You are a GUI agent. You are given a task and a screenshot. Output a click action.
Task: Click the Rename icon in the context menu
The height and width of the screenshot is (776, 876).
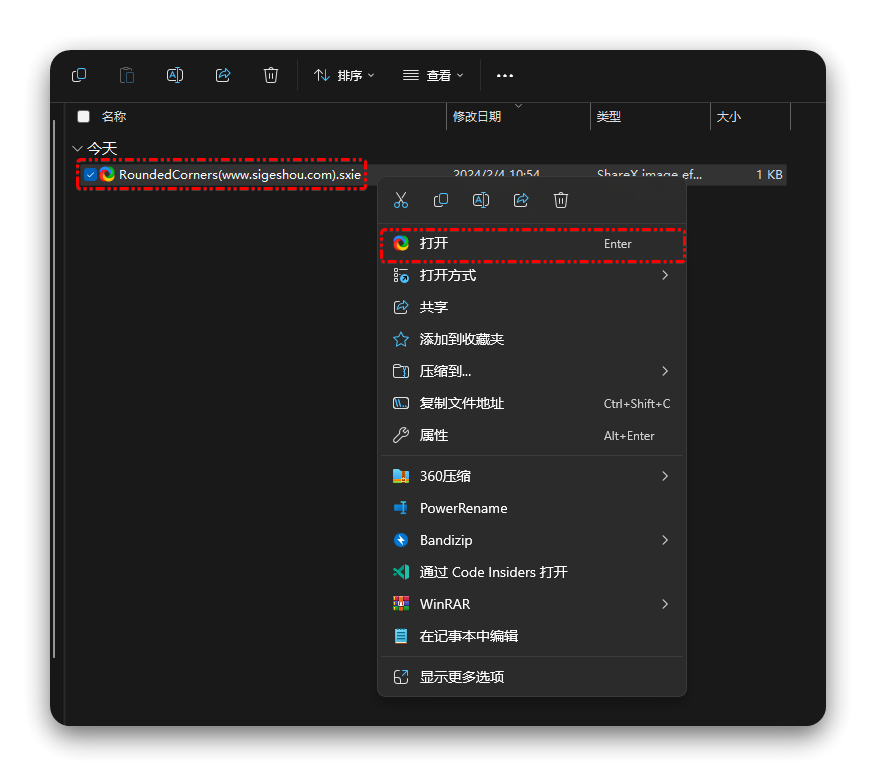[x=481, y=200]
